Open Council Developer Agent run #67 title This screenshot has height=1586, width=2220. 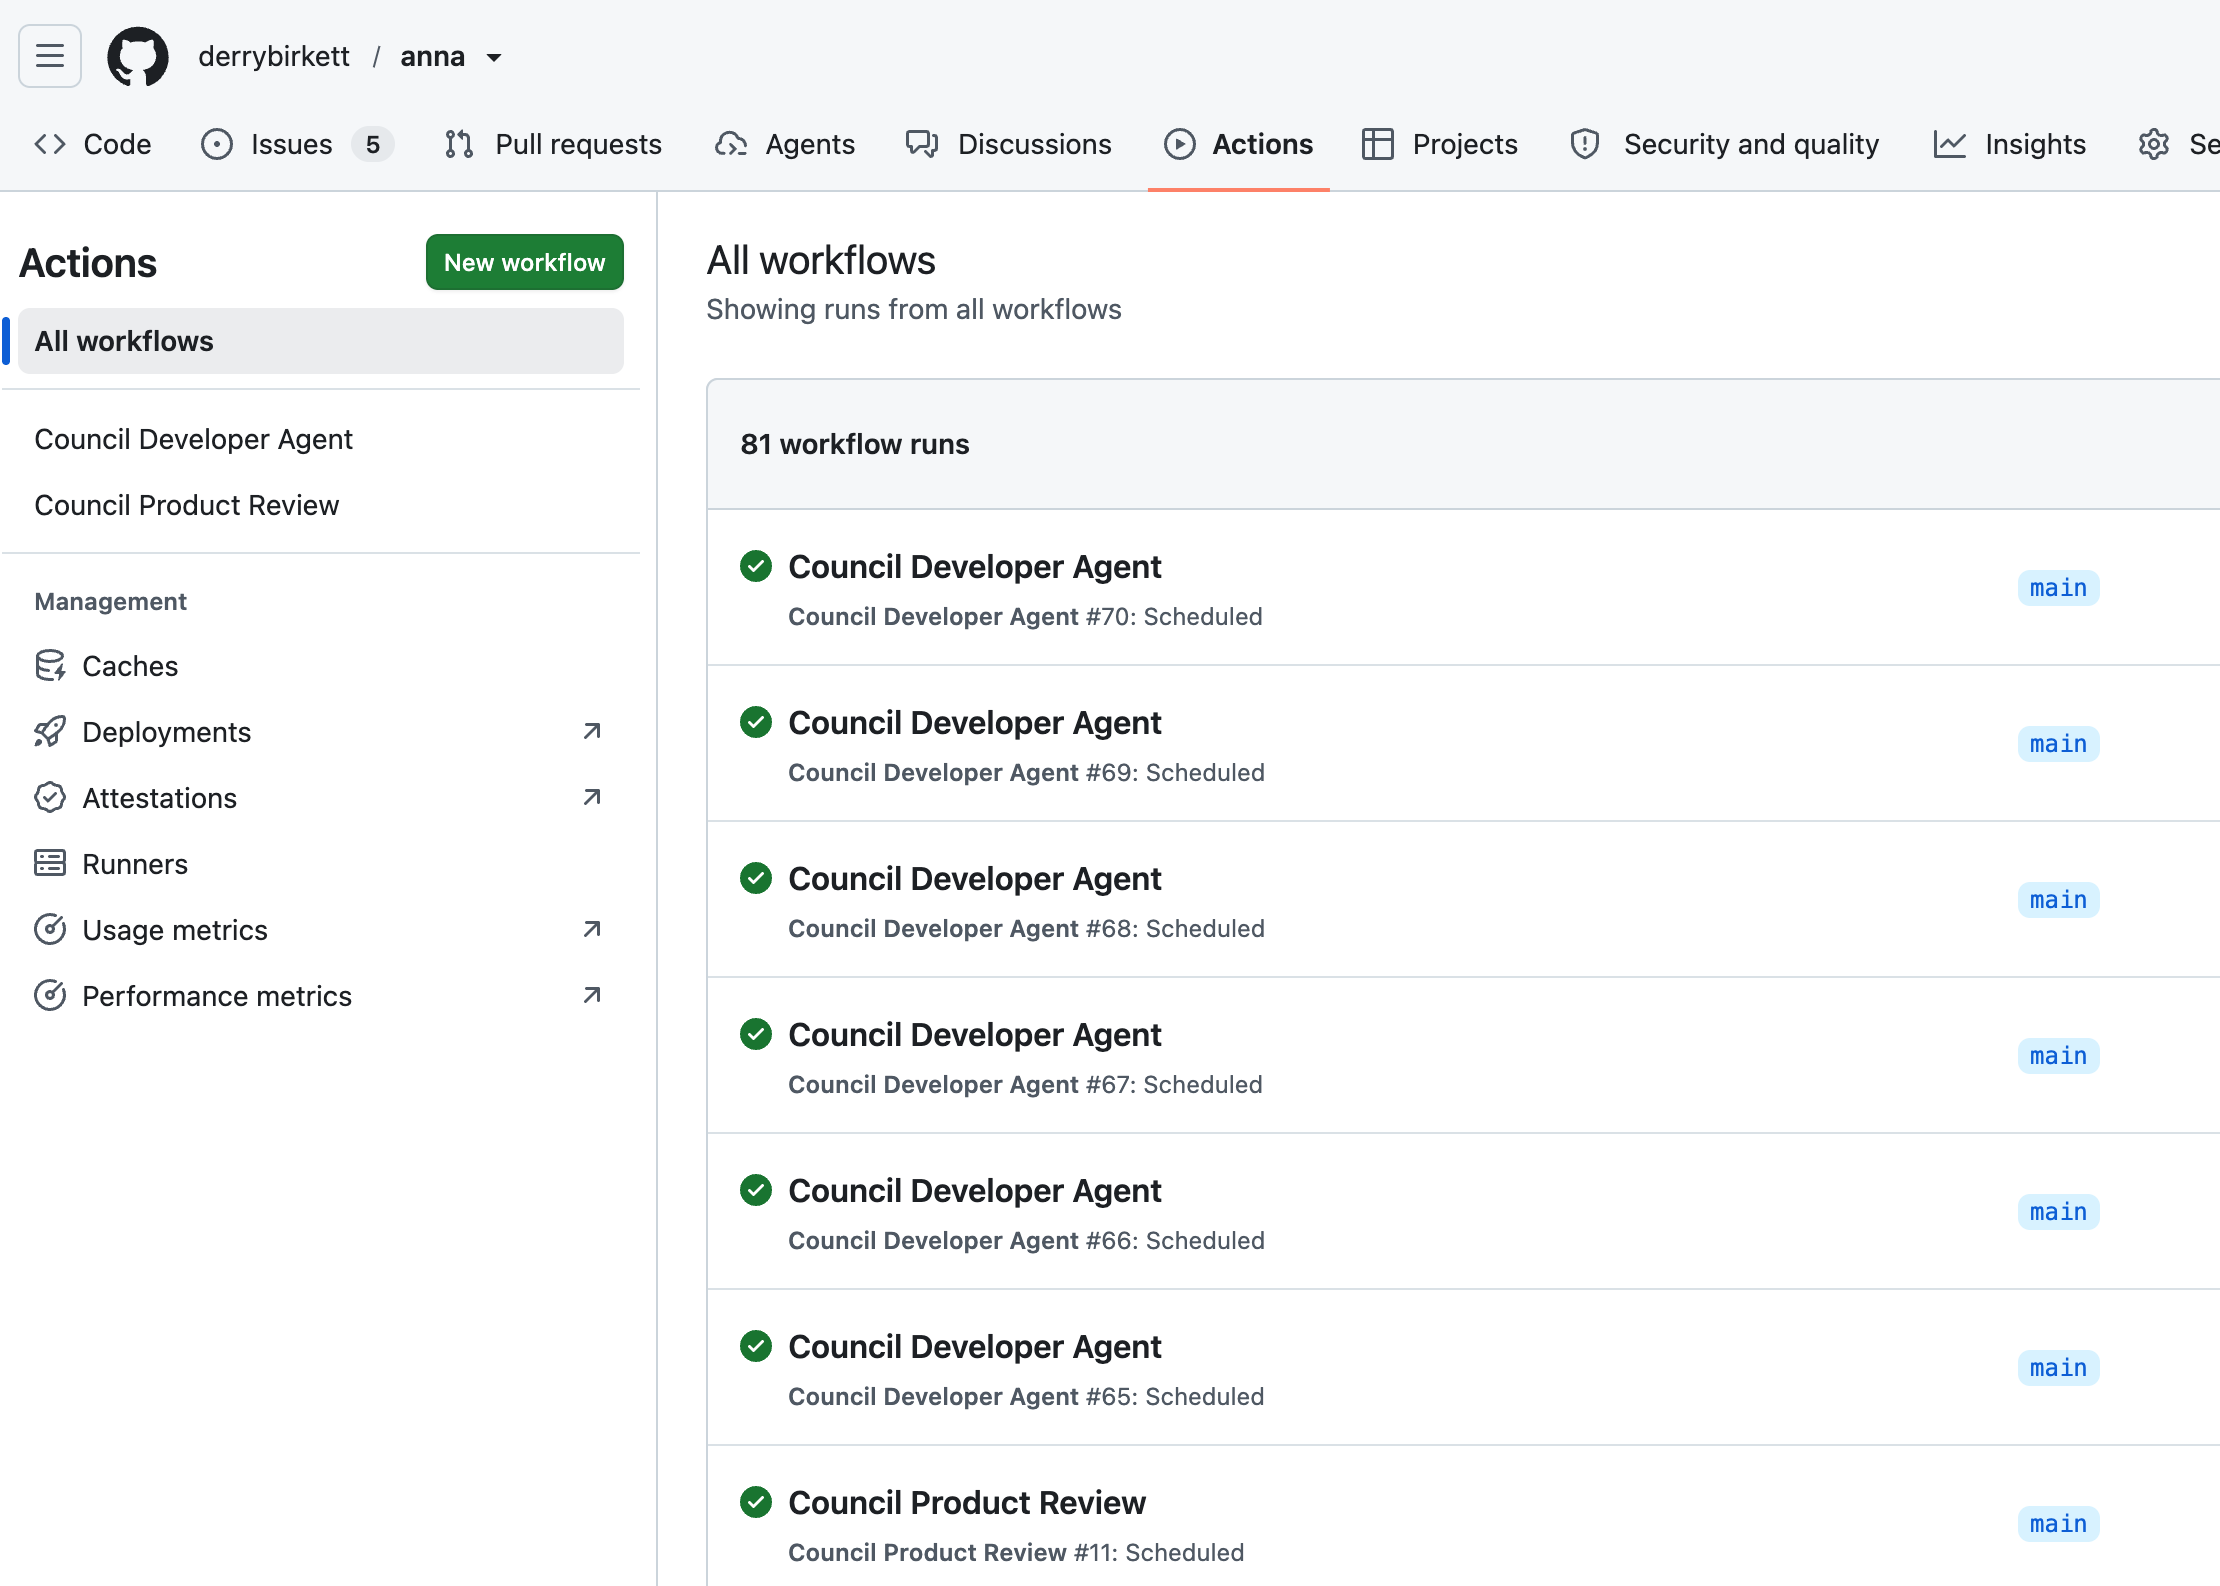[975, 1034]
